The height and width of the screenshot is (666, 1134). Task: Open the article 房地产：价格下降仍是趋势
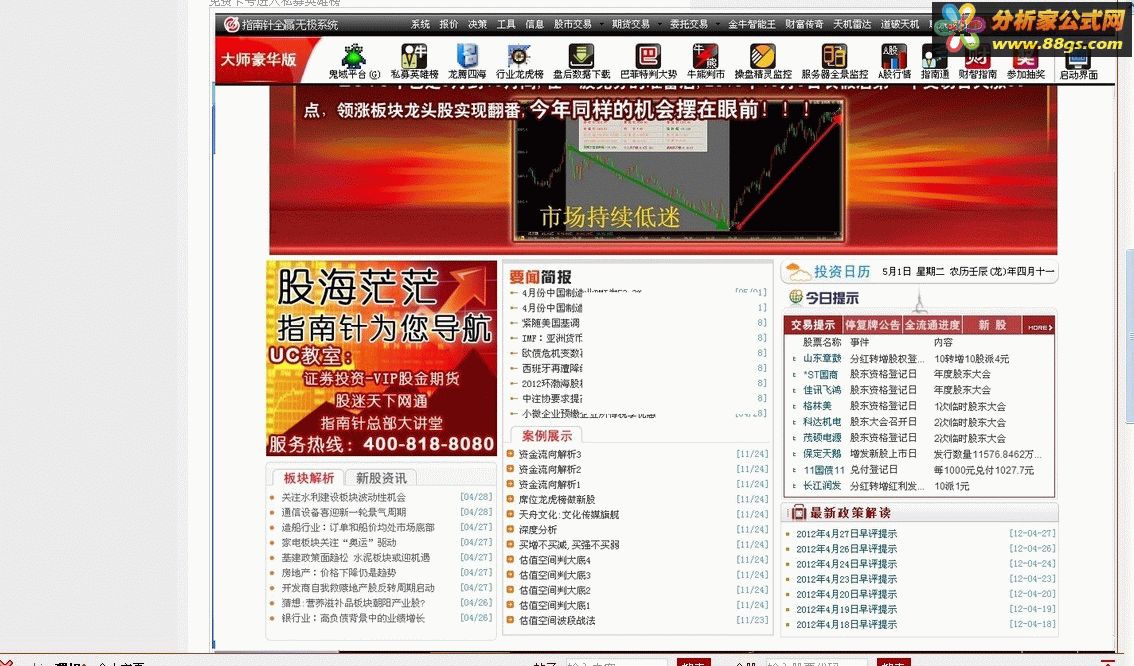point(338,572)
